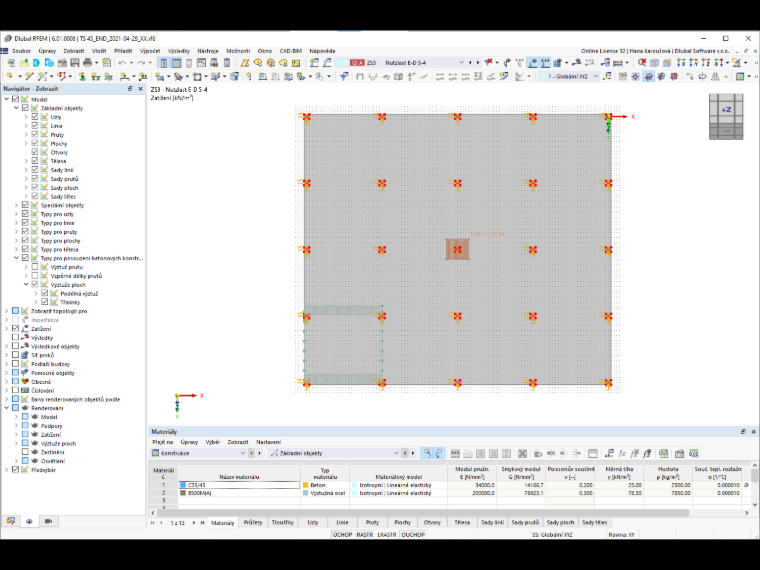Click the delete row X icon in Materials toolbar
This screenshot has width=760, height=570.
[522, 453]
